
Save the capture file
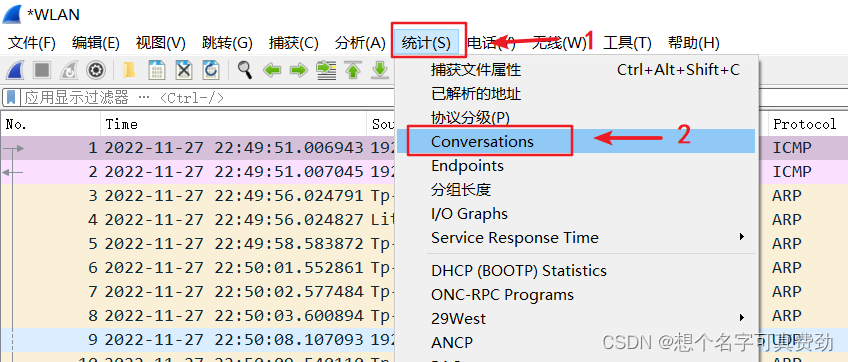[x=157, y=70]
